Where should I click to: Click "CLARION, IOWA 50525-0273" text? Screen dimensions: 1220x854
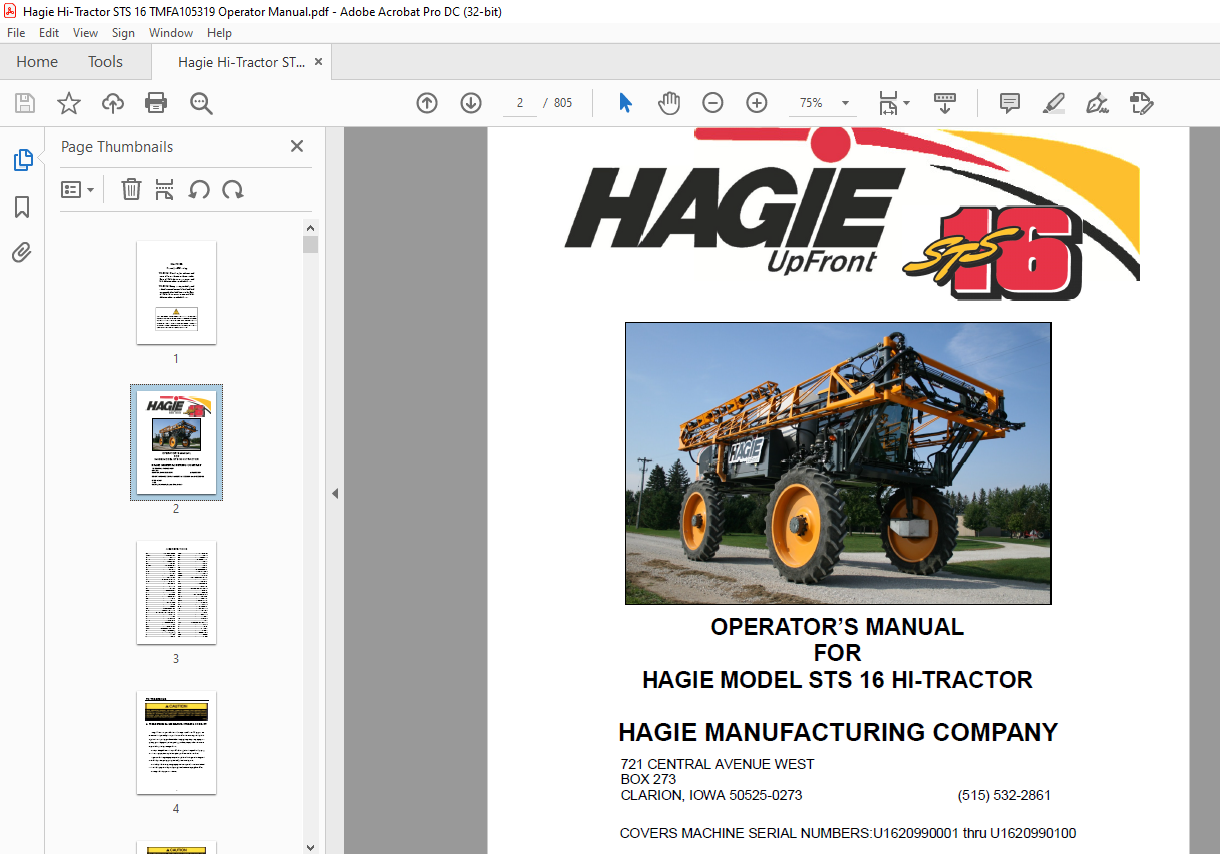tap(711, 796)
